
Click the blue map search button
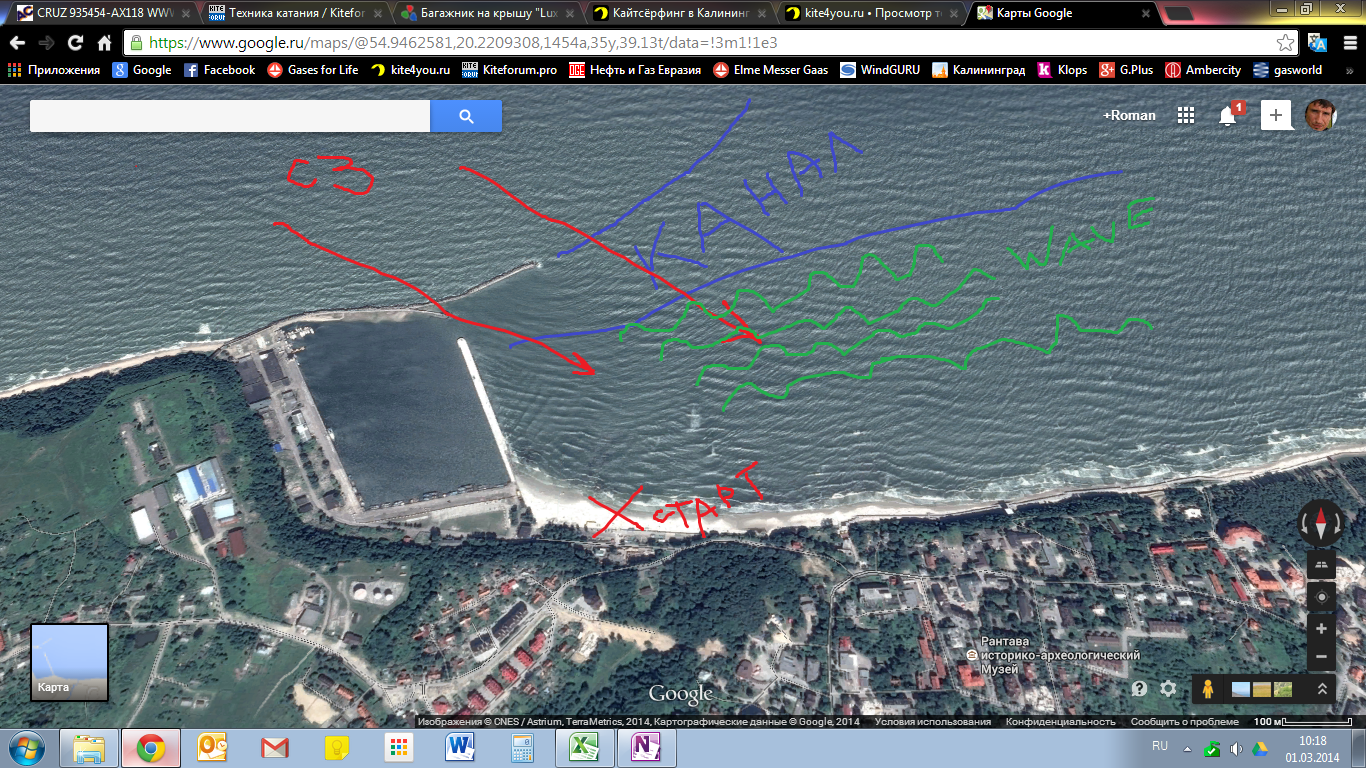(466, 116)
